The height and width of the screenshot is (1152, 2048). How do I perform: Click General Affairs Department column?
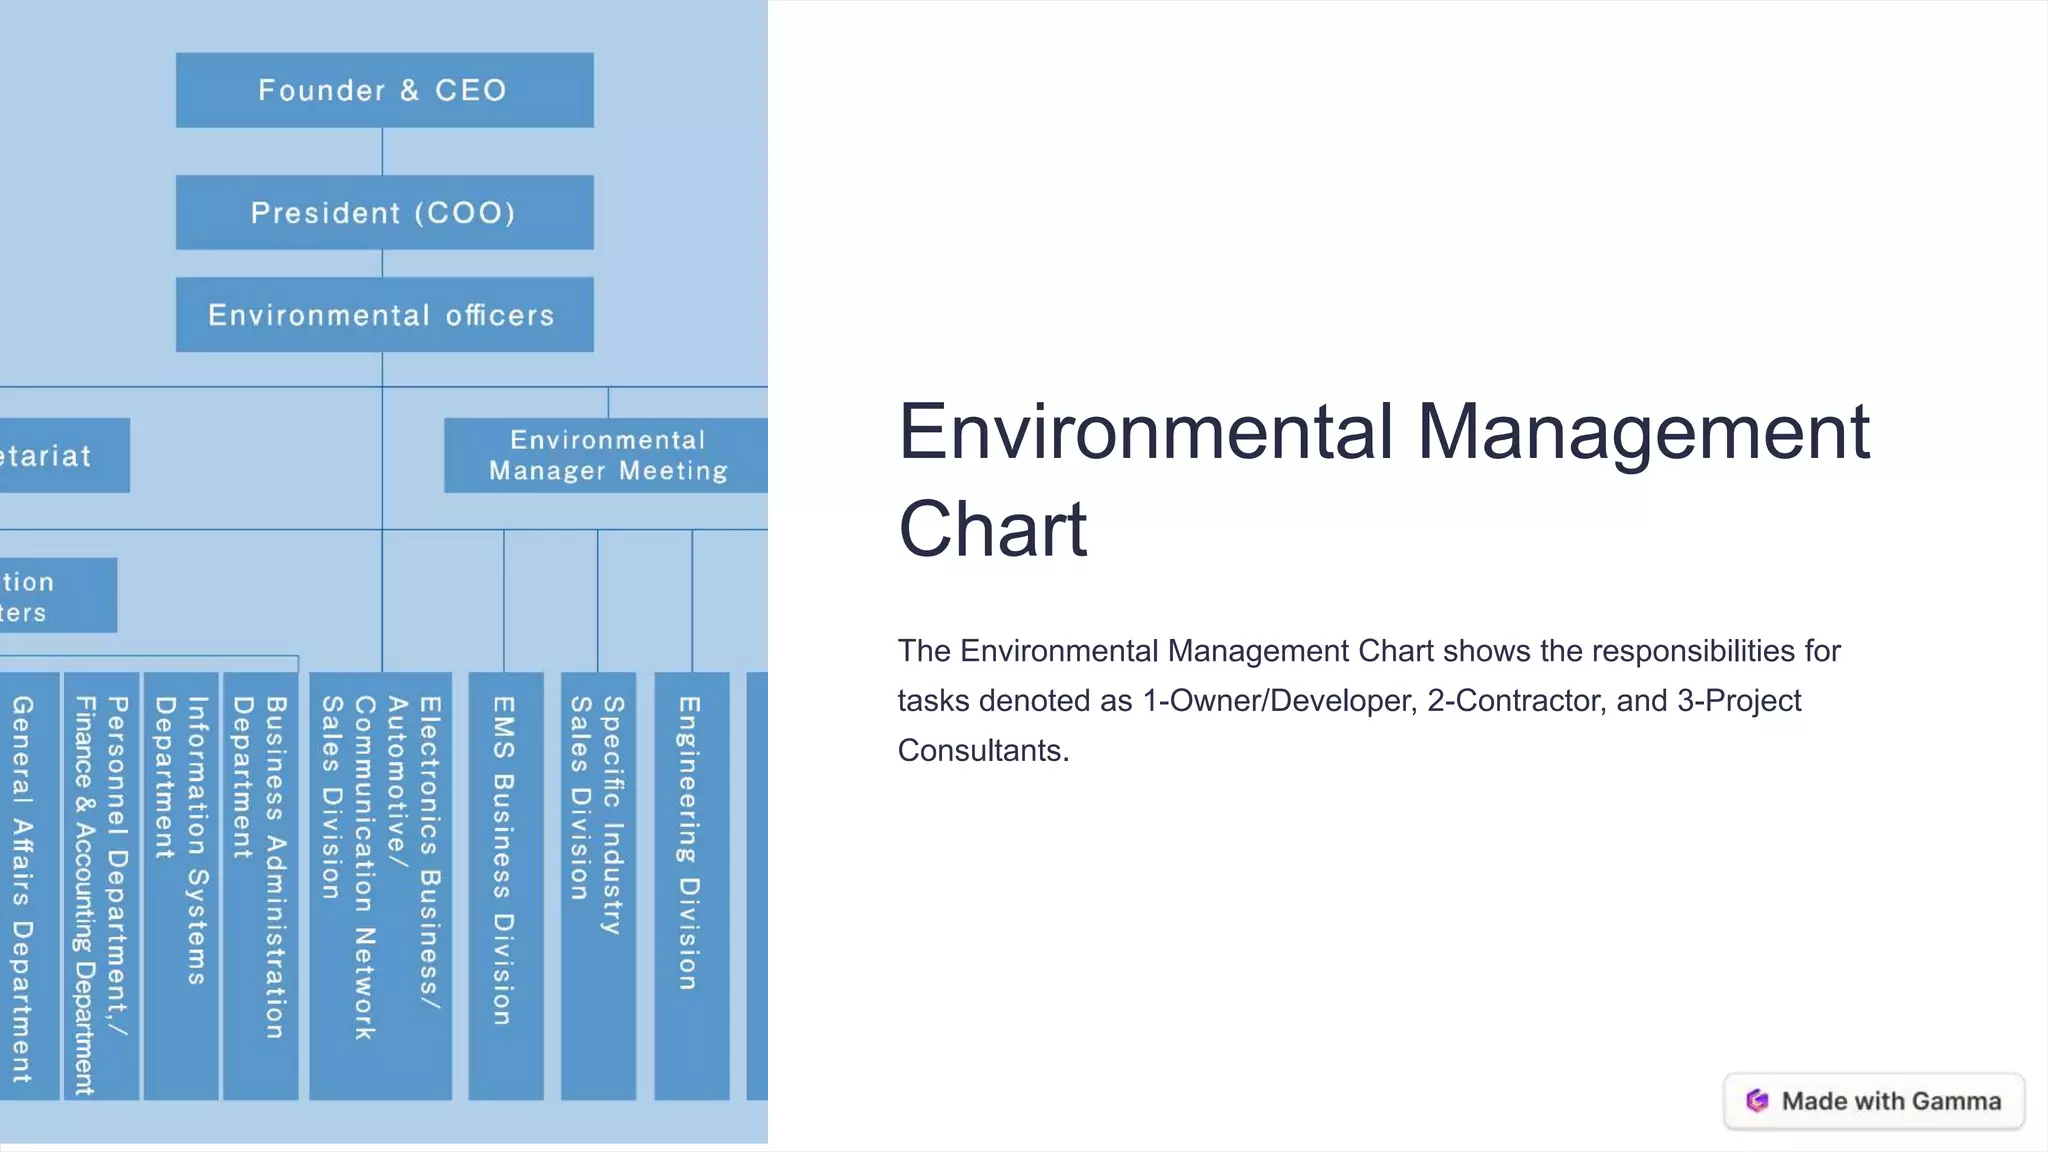click(27, 885)
